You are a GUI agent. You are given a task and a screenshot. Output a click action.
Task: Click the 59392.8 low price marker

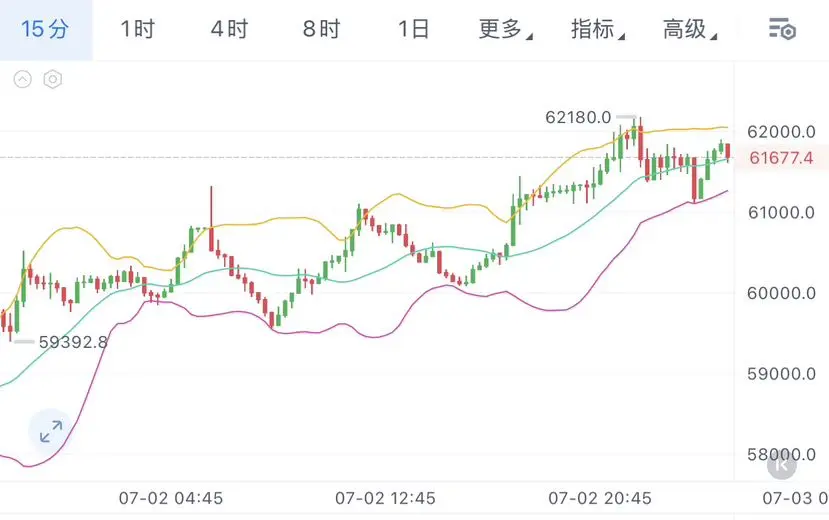[x=73, y=342]
